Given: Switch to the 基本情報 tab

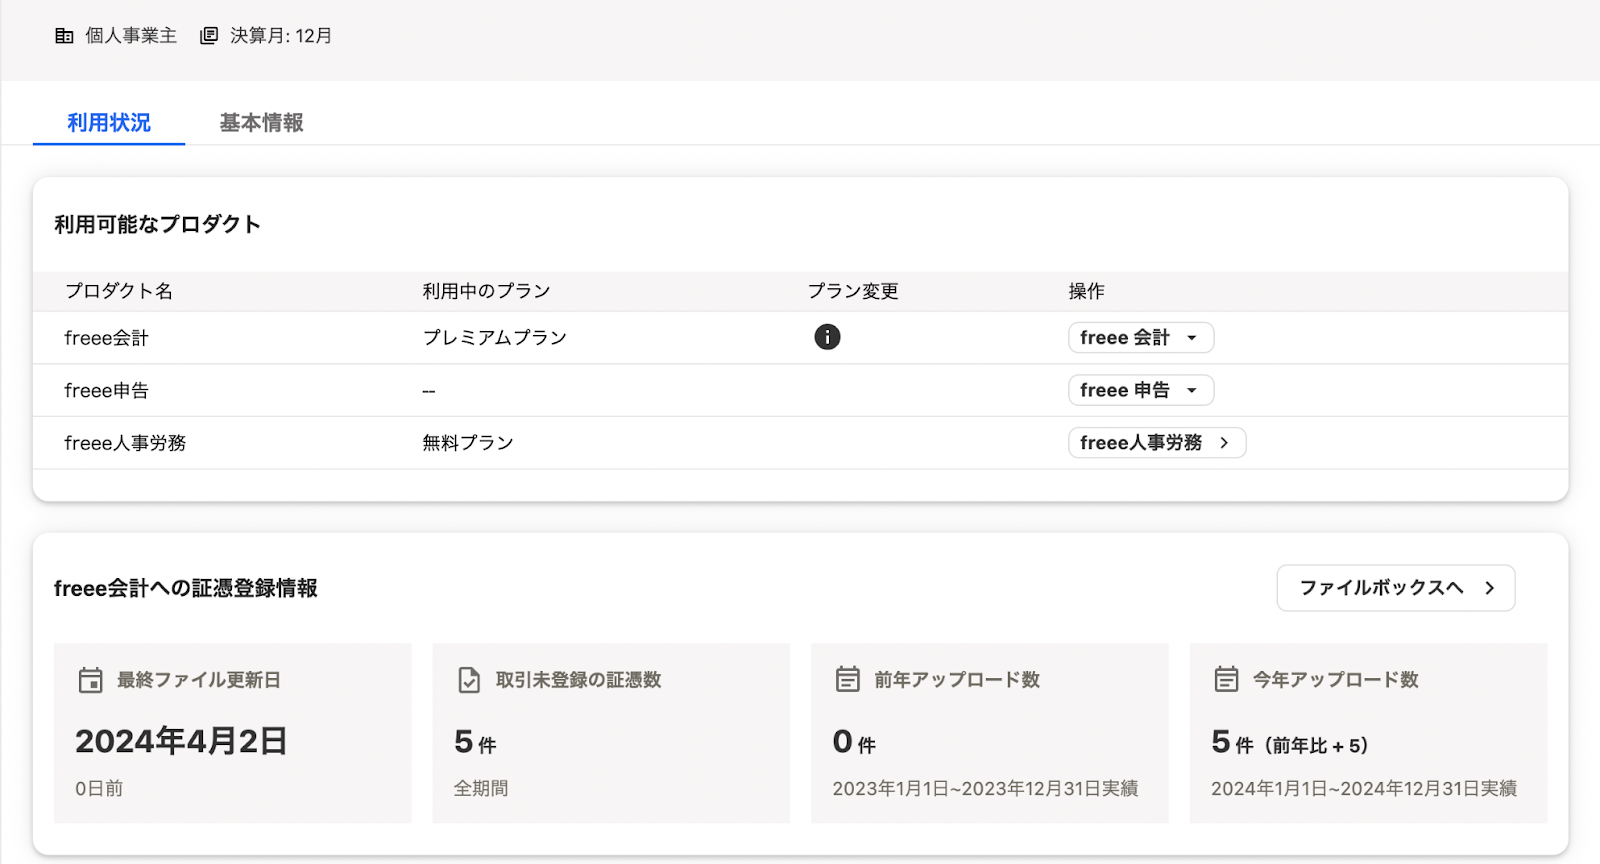Looking at the screenshot, I should 261,123.
